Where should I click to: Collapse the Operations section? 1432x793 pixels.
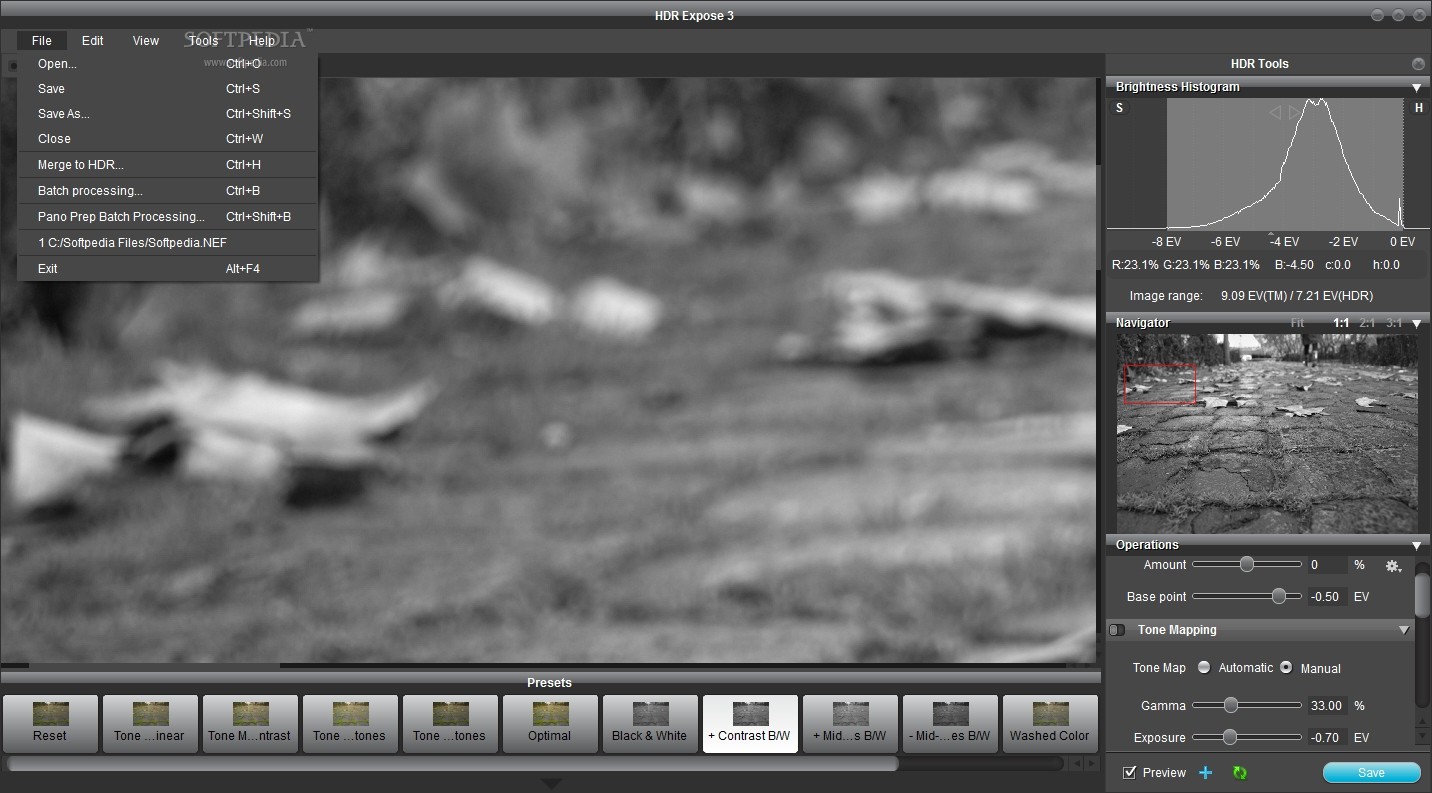pos(1416,545)
